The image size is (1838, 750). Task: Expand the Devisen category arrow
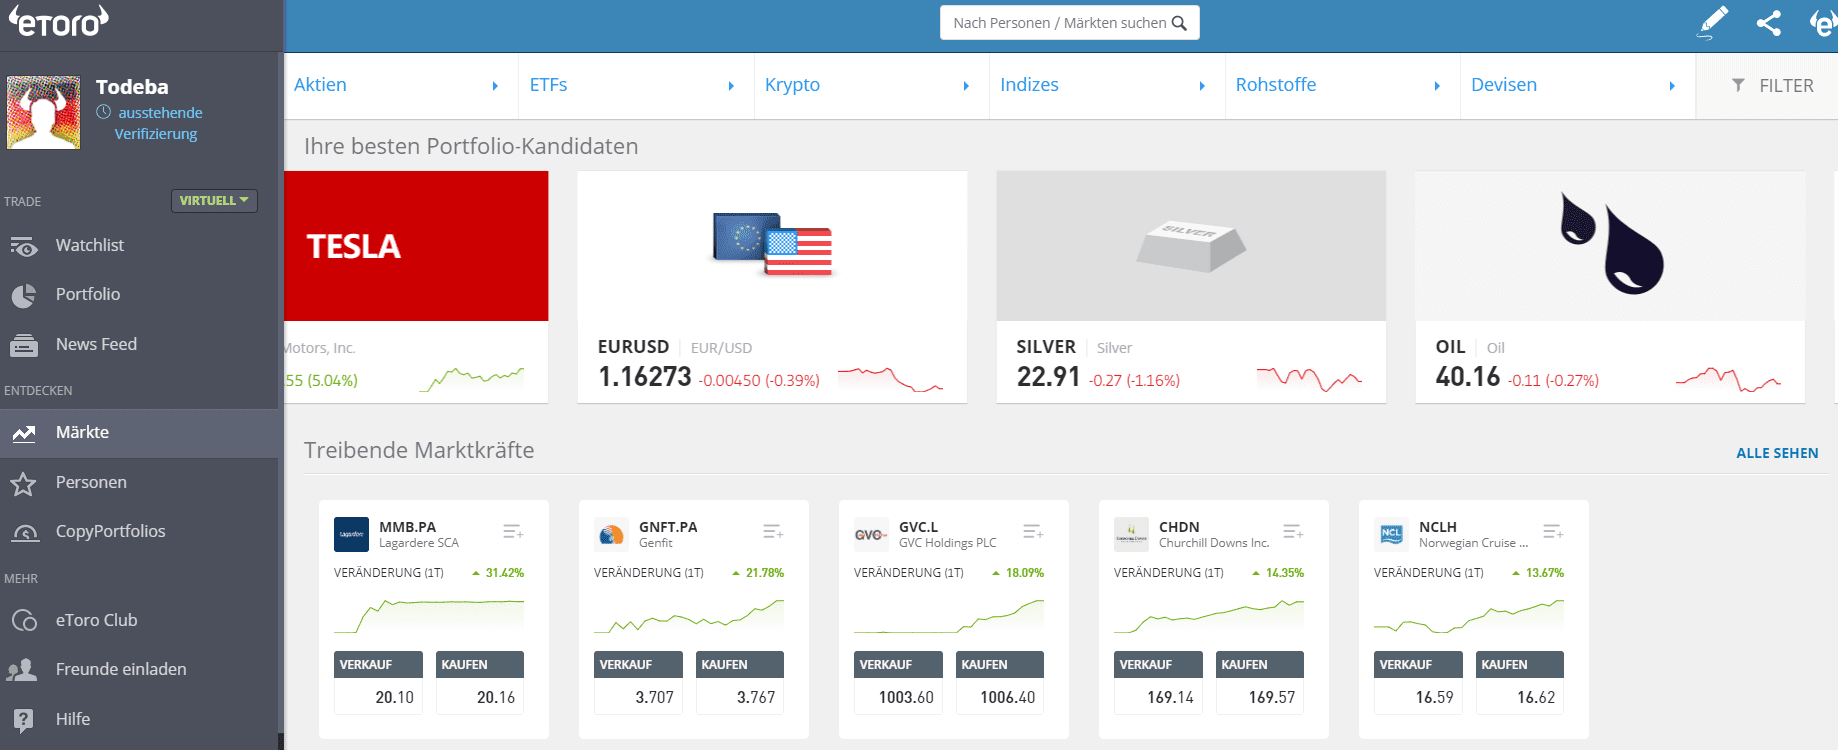click(1672, 86)
